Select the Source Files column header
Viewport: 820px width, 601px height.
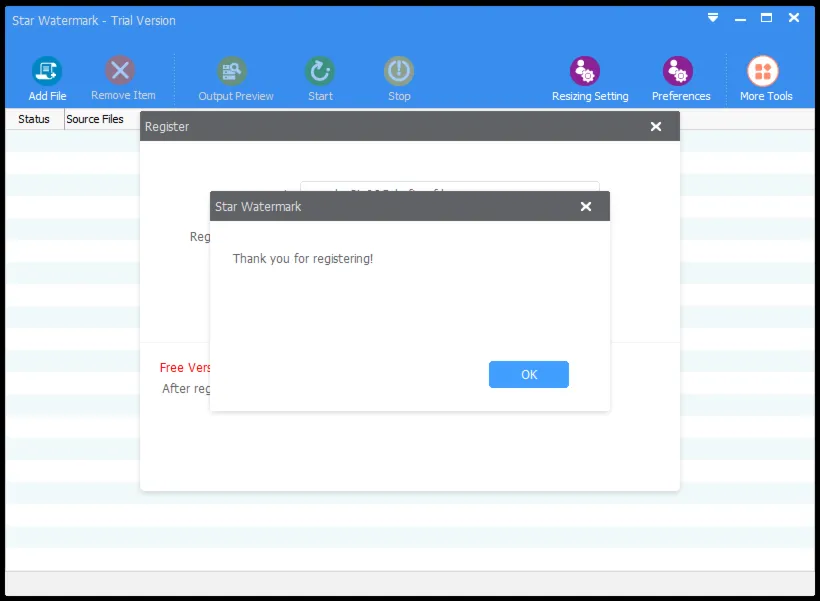click(95, 119)
